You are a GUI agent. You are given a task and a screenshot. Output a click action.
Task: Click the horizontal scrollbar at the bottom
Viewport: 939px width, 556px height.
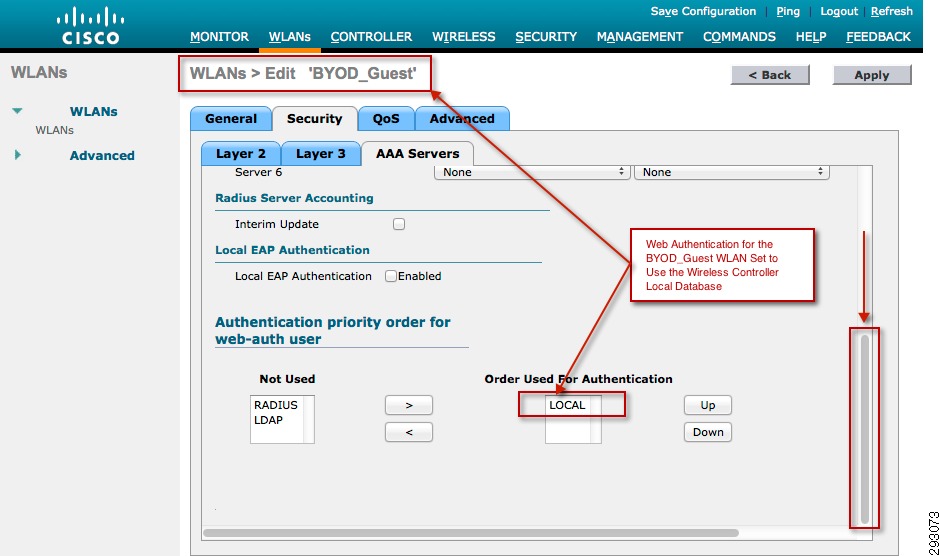click(471, 533)
